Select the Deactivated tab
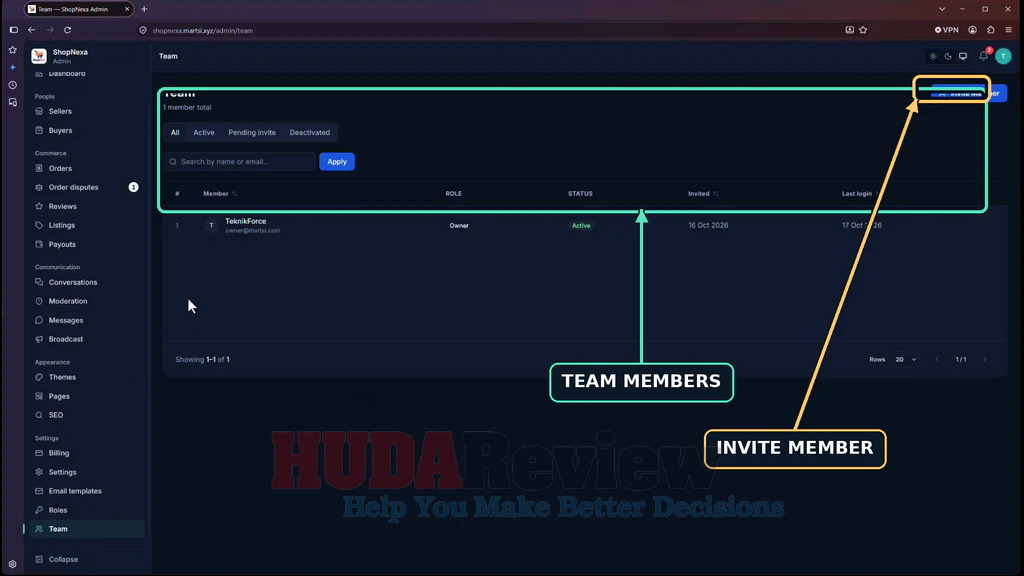 tap(310, 133)
